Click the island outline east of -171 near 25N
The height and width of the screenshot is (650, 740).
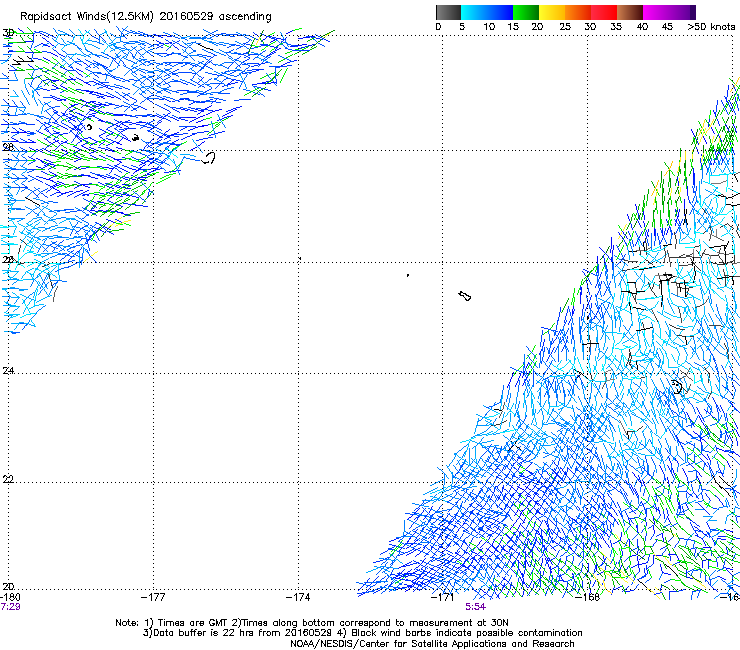tap(464, 296)
